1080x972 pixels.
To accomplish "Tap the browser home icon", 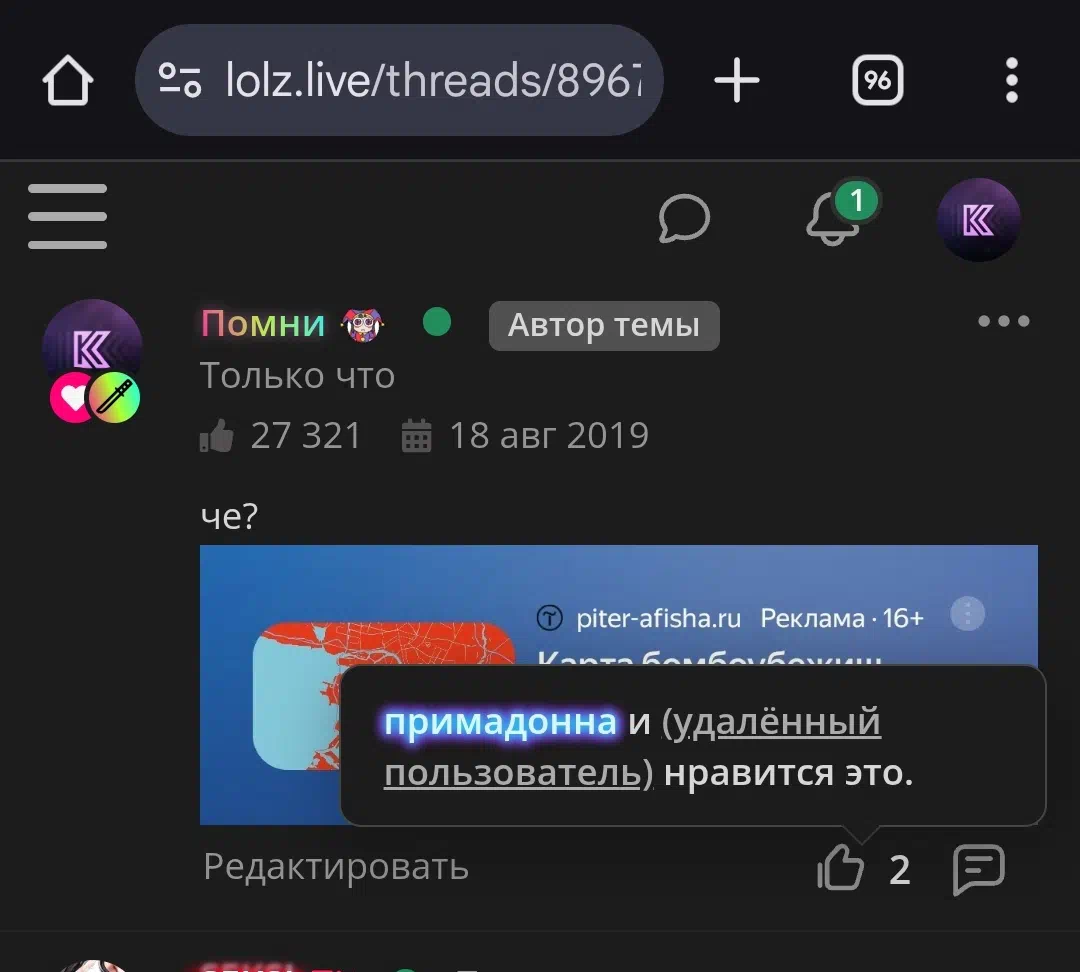I will [68, 81].
